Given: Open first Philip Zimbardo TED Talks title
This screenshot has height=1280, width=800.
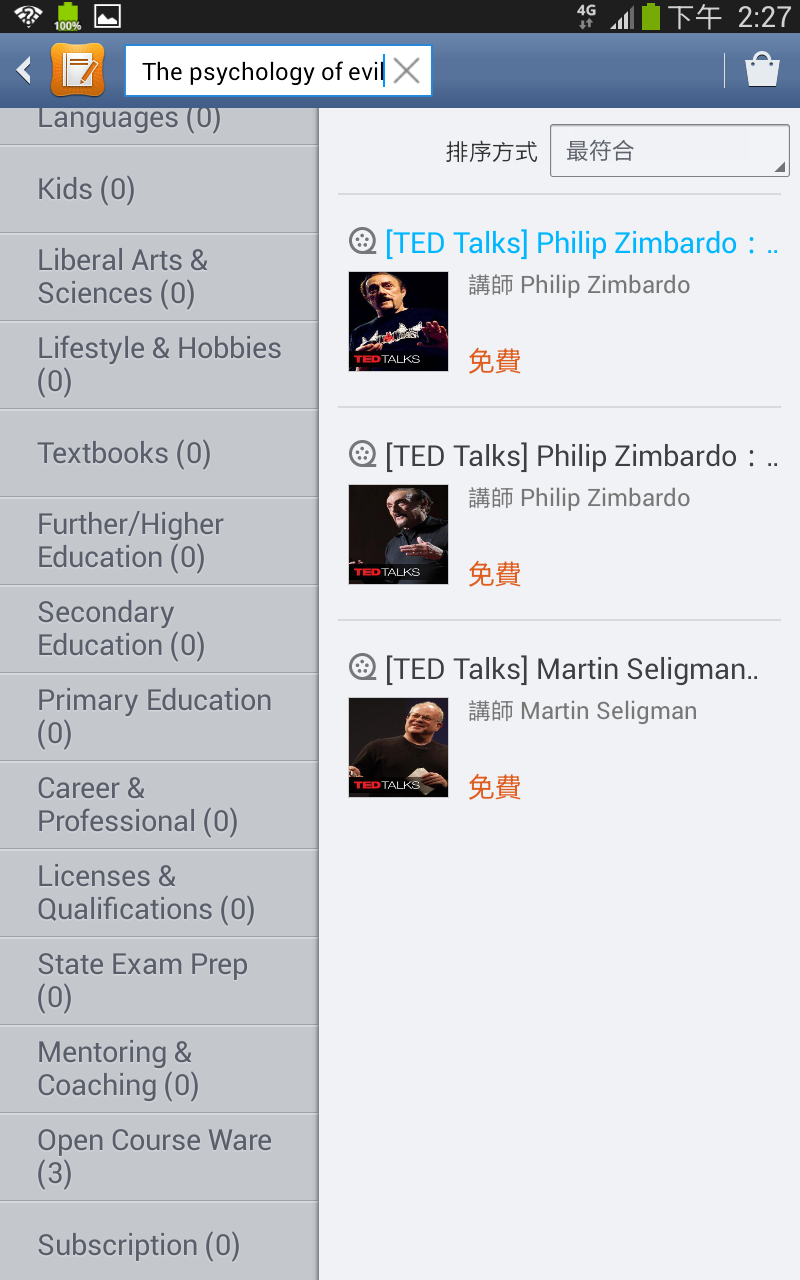Looking at the screenshot, I should [x=580, y=243].
